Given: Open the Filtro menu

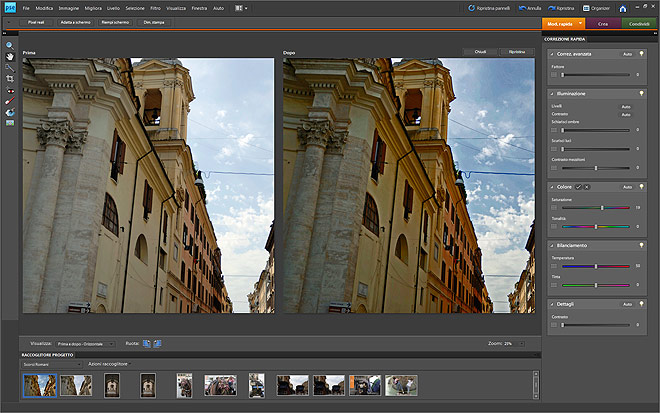Looking at the screenshot, I should tap(155, 8).
